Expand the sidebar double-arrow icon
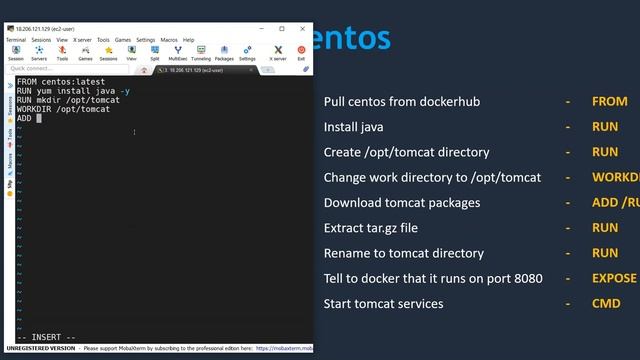 point(10,86)
